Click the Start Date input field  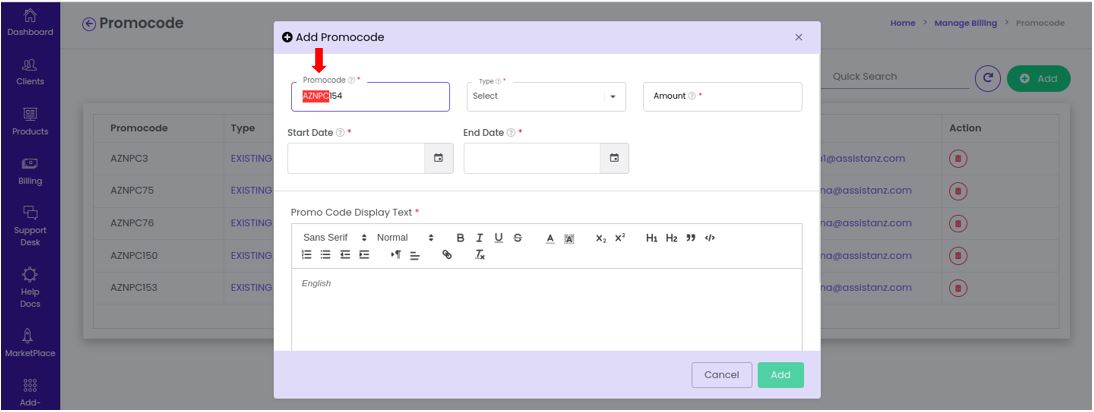357,158
